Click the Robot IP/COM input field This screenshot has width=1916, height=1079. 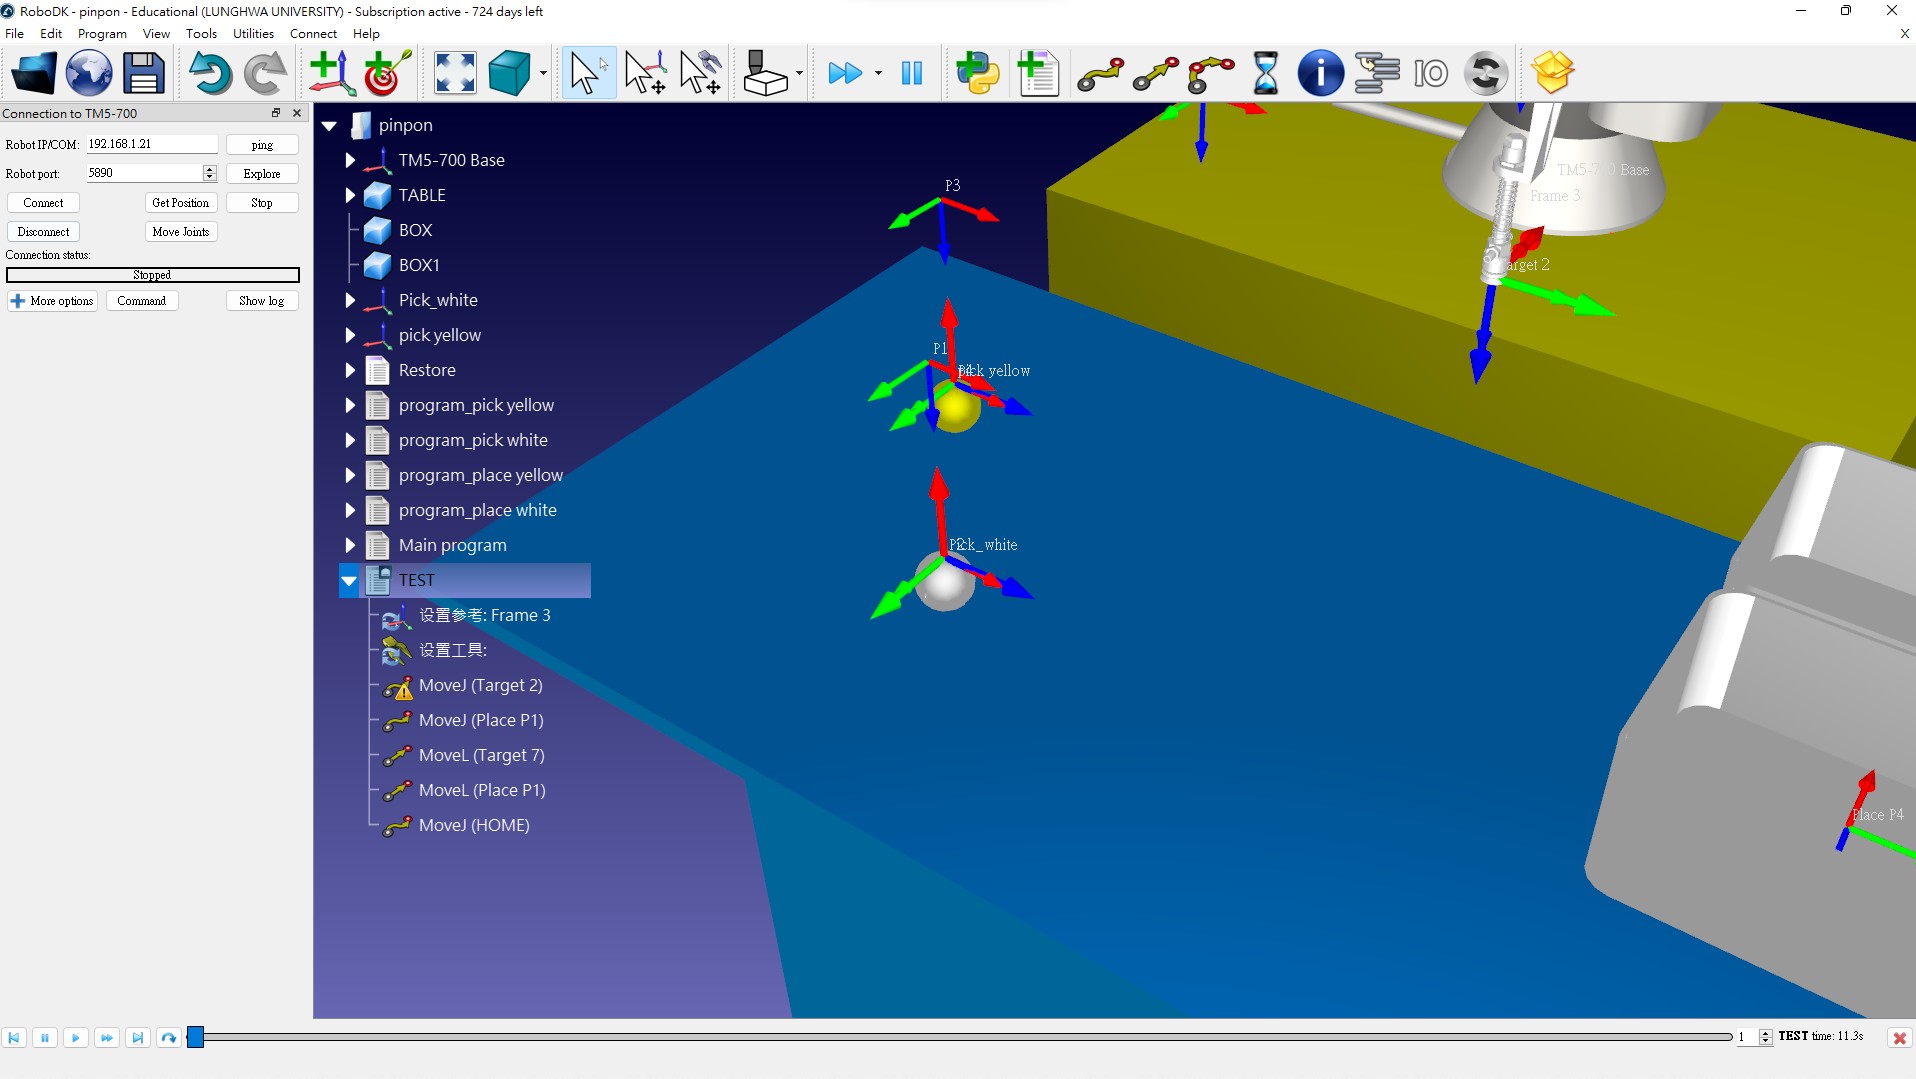pos(151,145)
